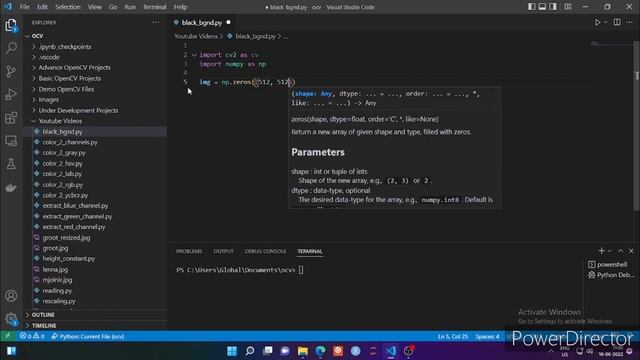Run the Python file with play button
640x360 pixels.
[x=597, y=22]
